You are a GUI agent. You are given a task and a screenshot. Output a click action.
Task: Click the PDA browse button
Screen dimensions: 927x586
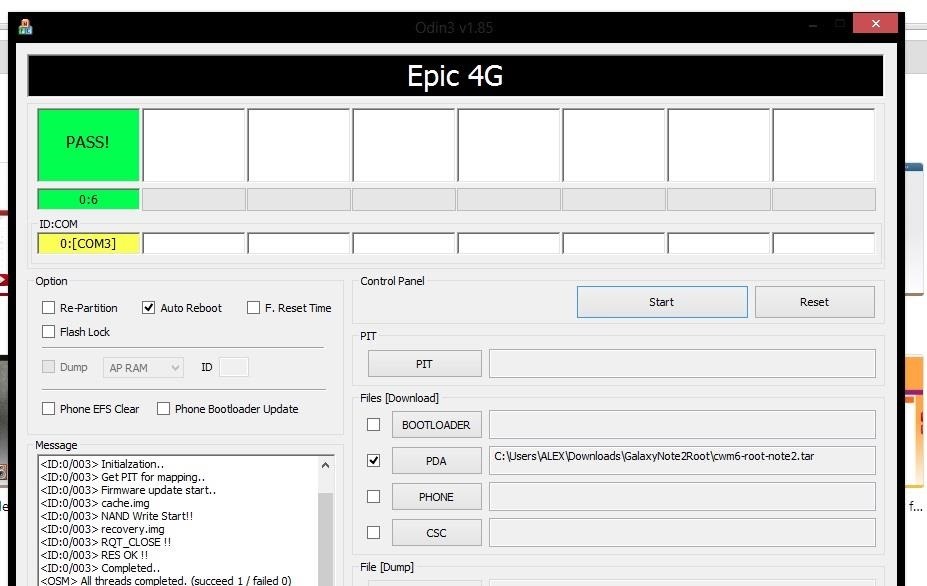tap(436, 461)
